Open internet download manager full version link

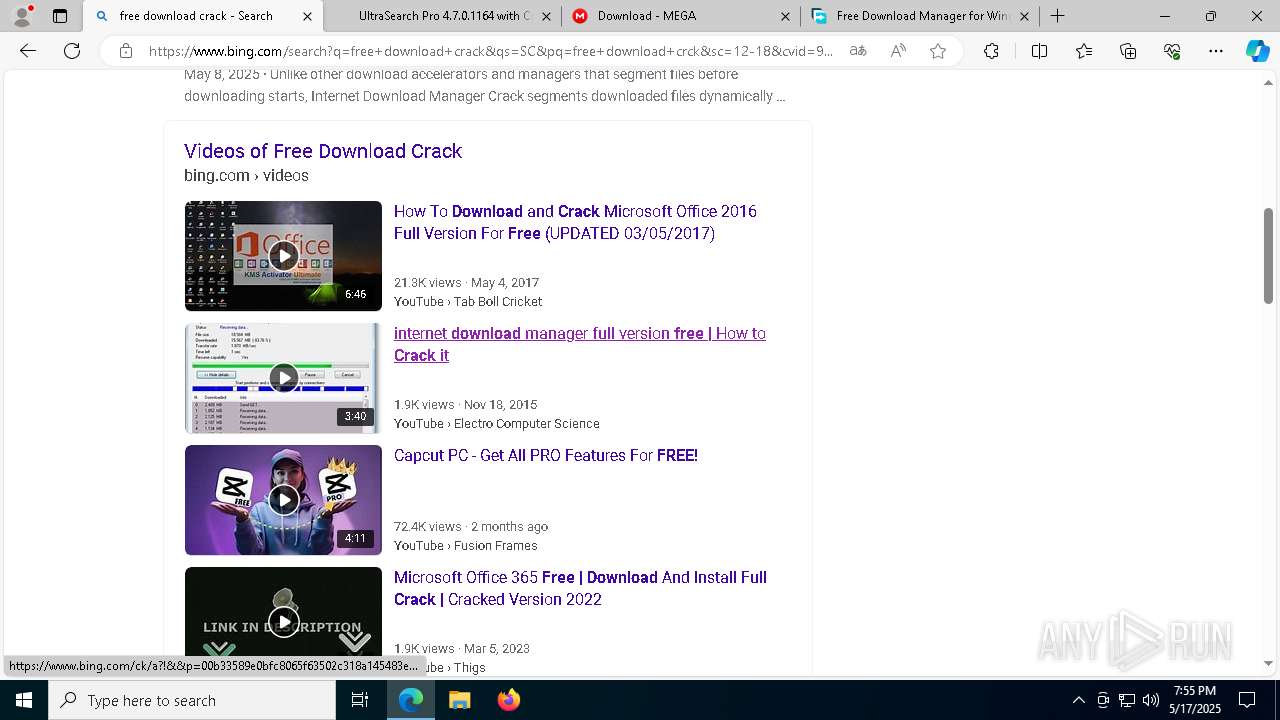point(580,344)
